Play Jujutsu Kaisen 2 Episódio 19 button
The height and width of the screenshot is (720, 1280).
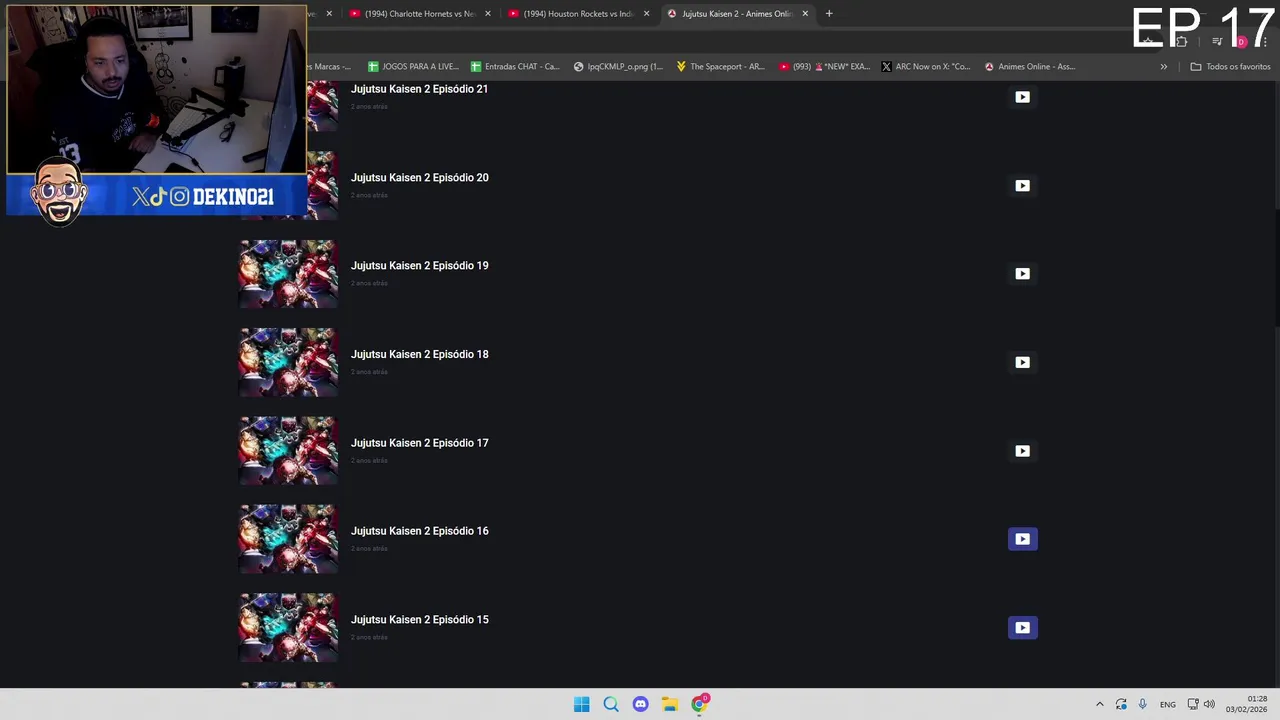click(1022, 274)
